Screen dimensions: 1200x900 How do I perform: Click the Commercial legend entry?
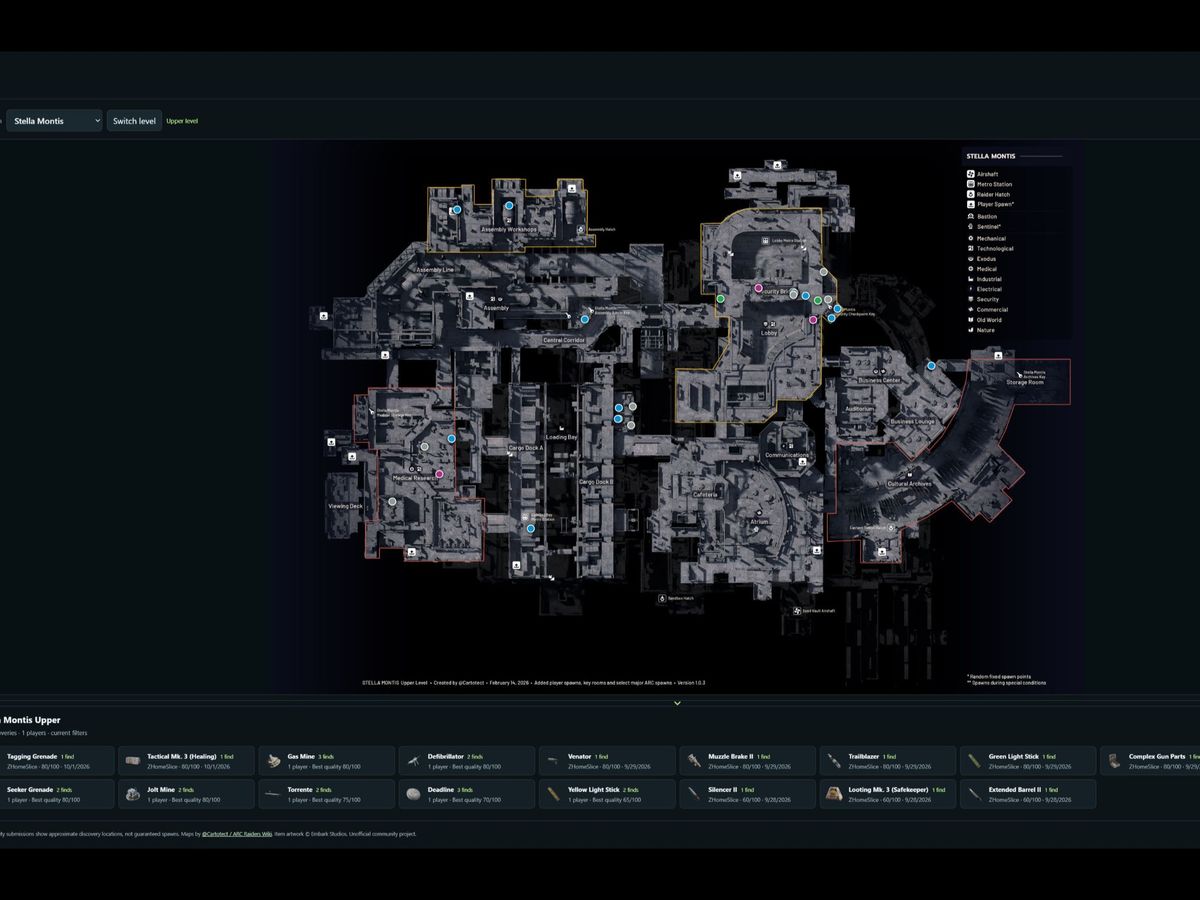click(987, 310)
